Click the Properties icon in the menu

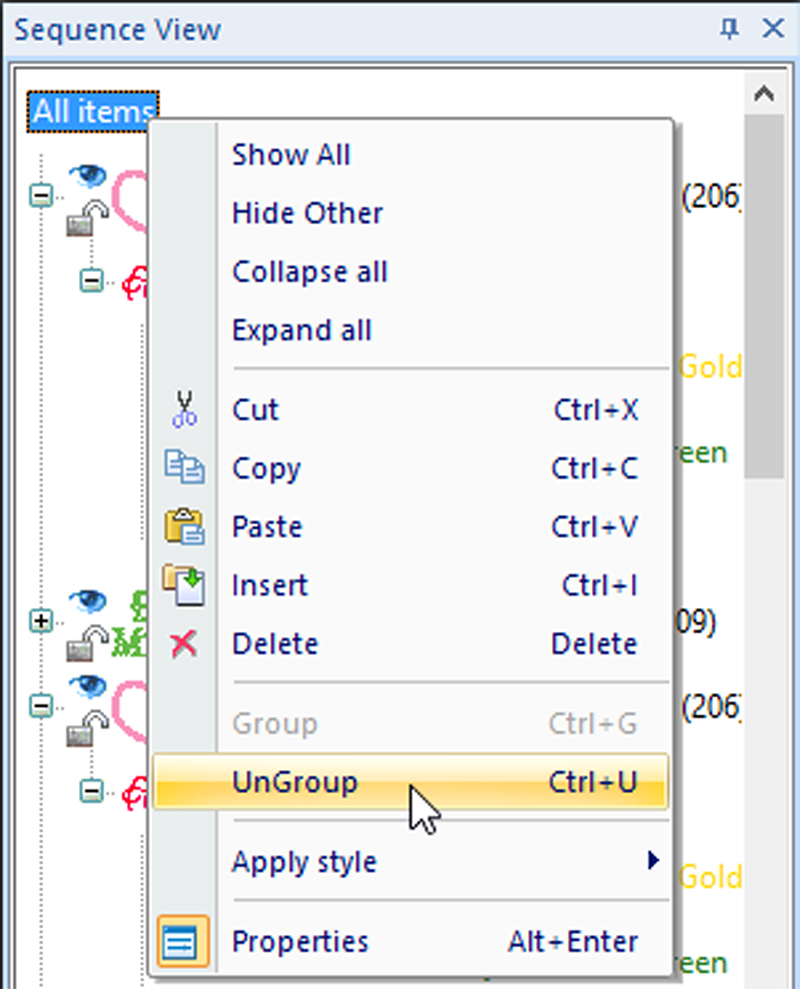click(x=184, y=941)
